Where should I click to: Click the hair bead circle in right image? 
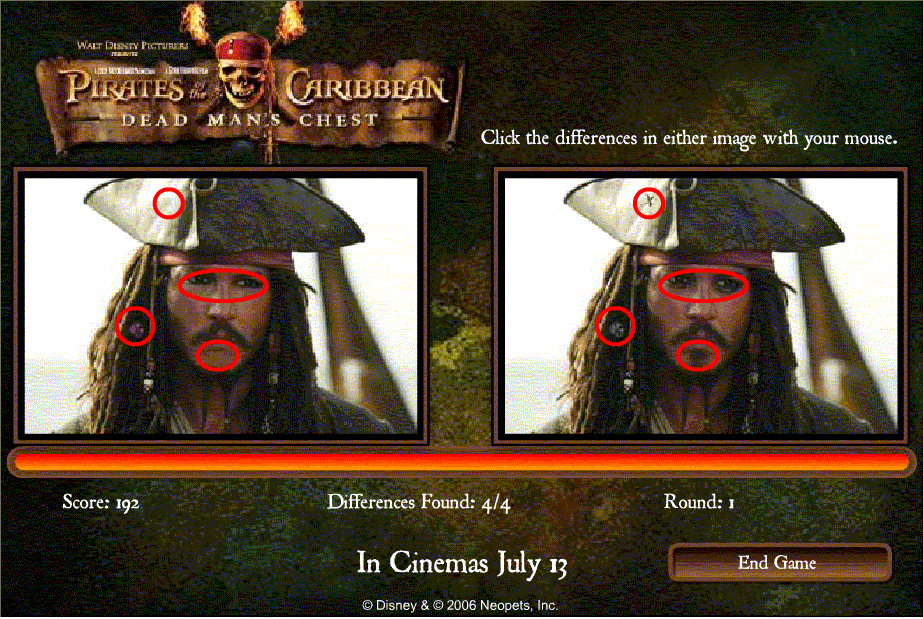616,326
